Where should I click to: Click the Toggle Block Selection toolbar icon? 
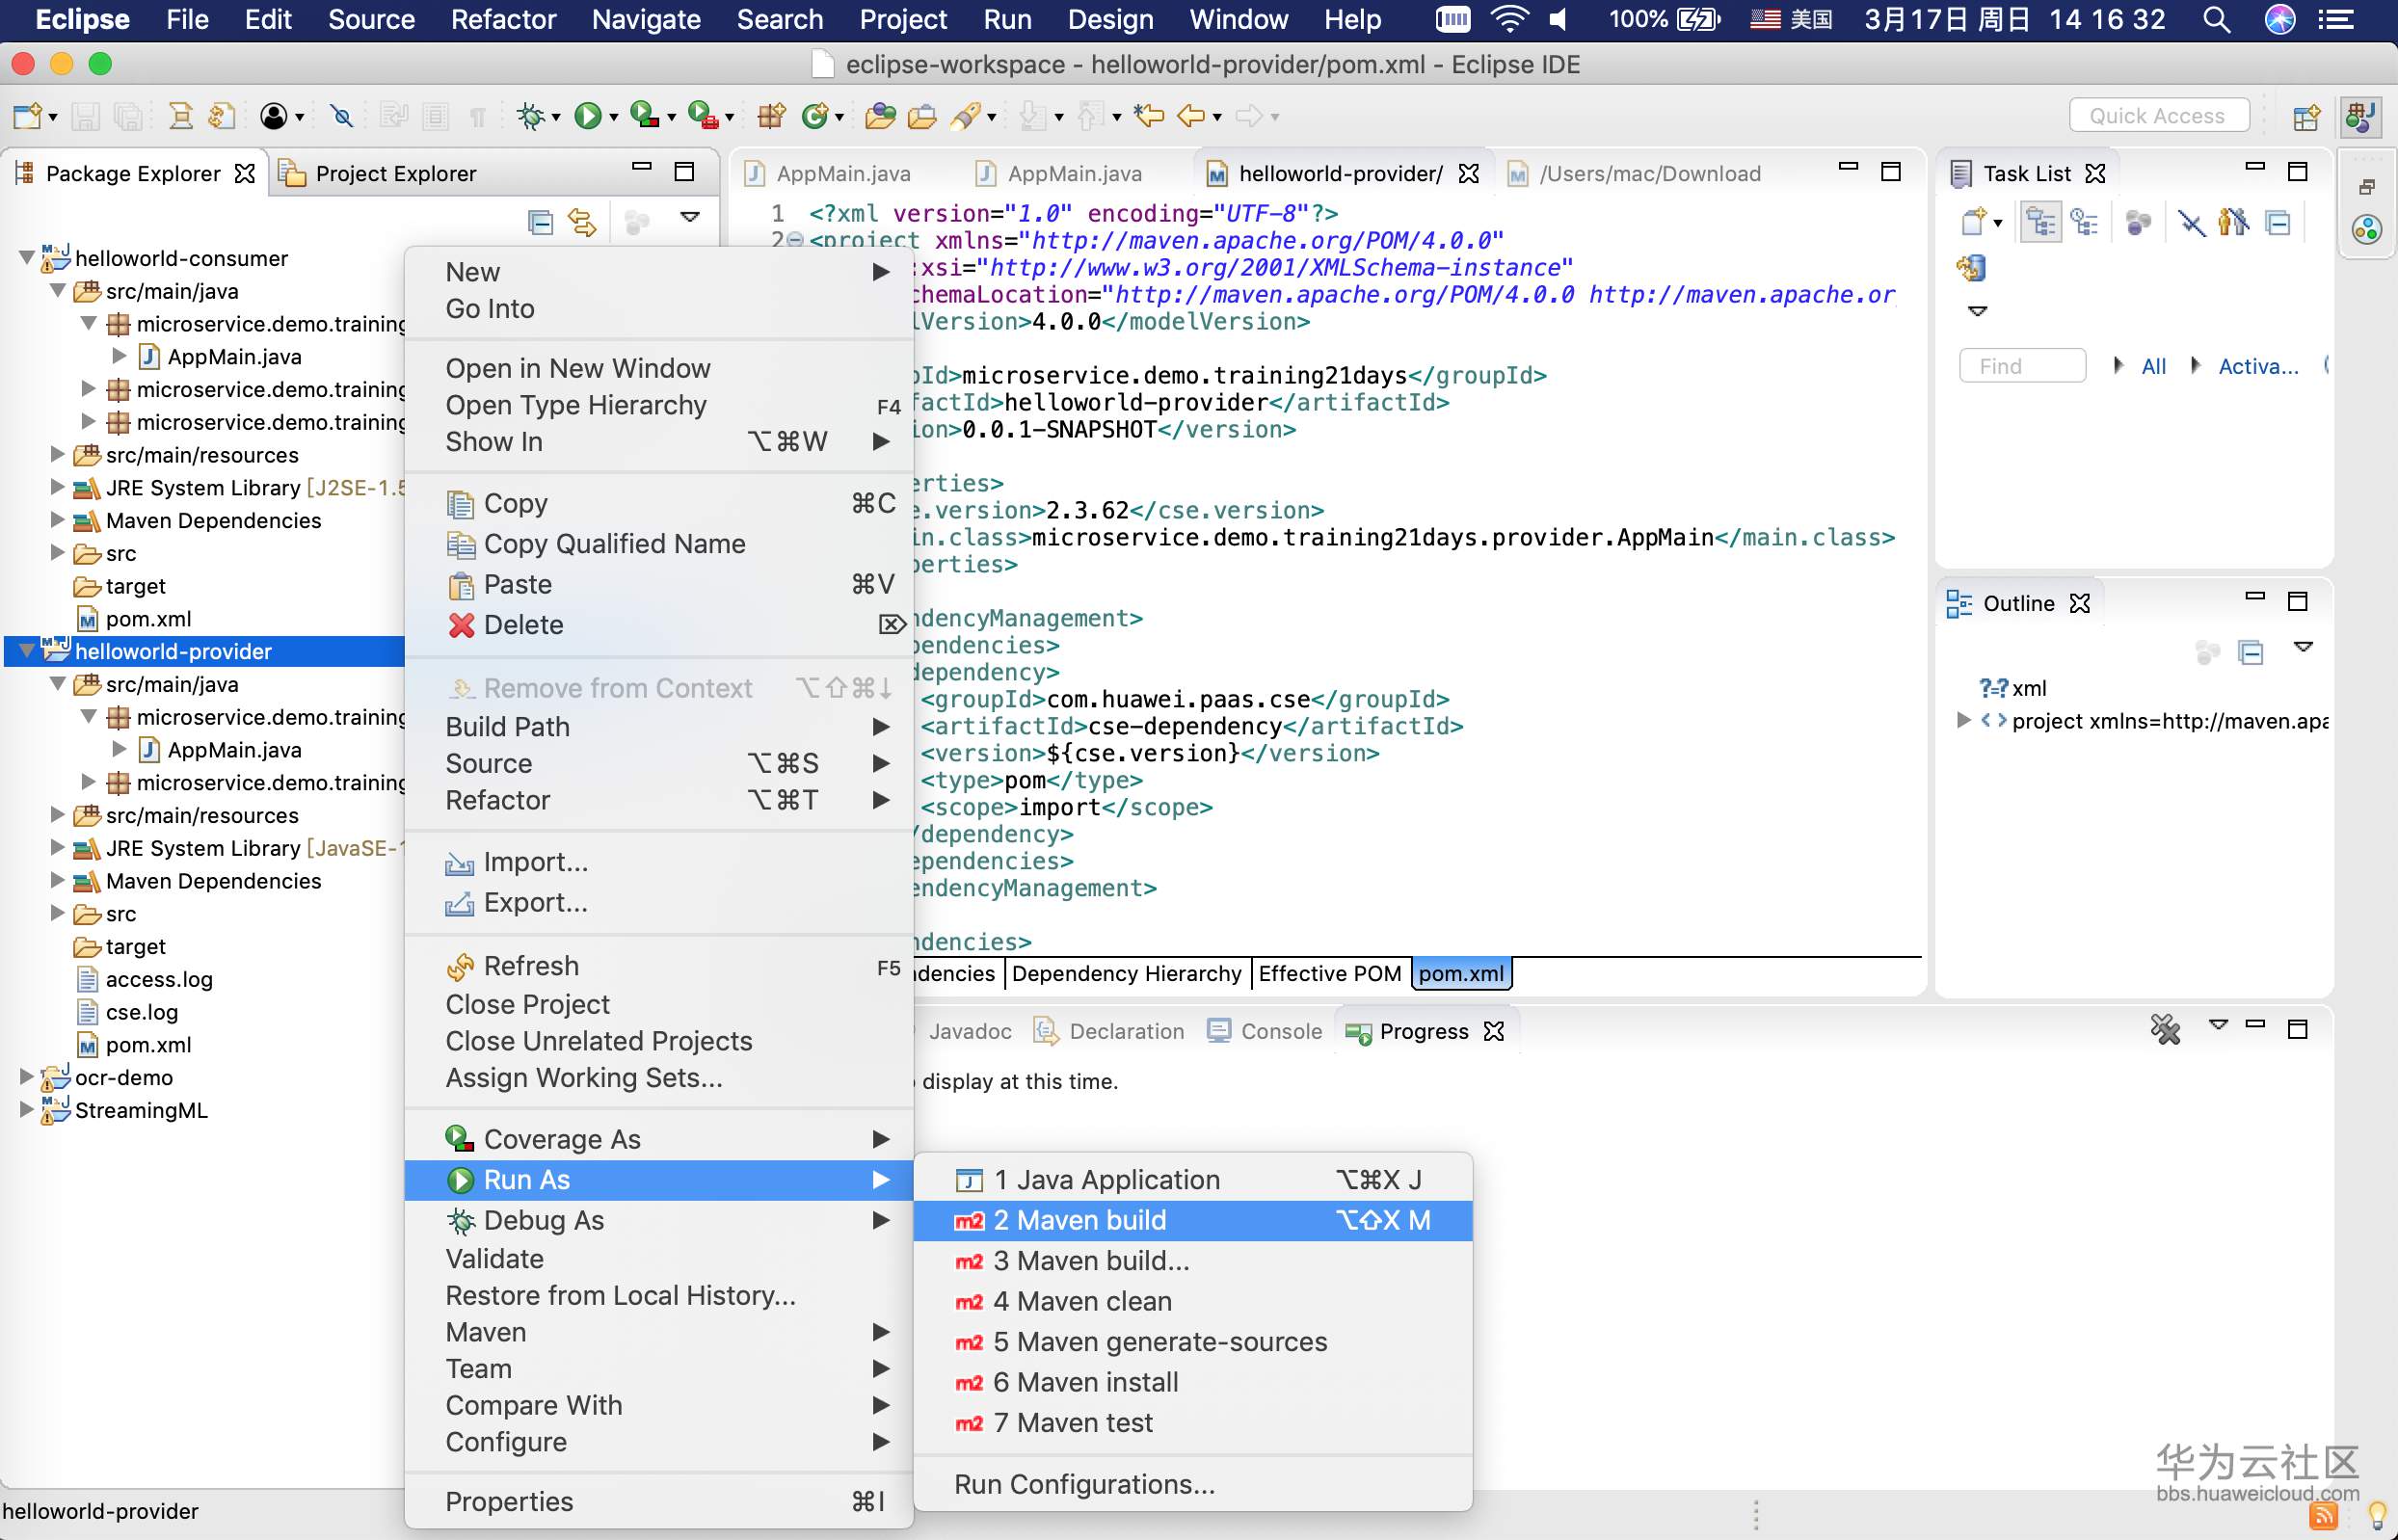(435, 117)
